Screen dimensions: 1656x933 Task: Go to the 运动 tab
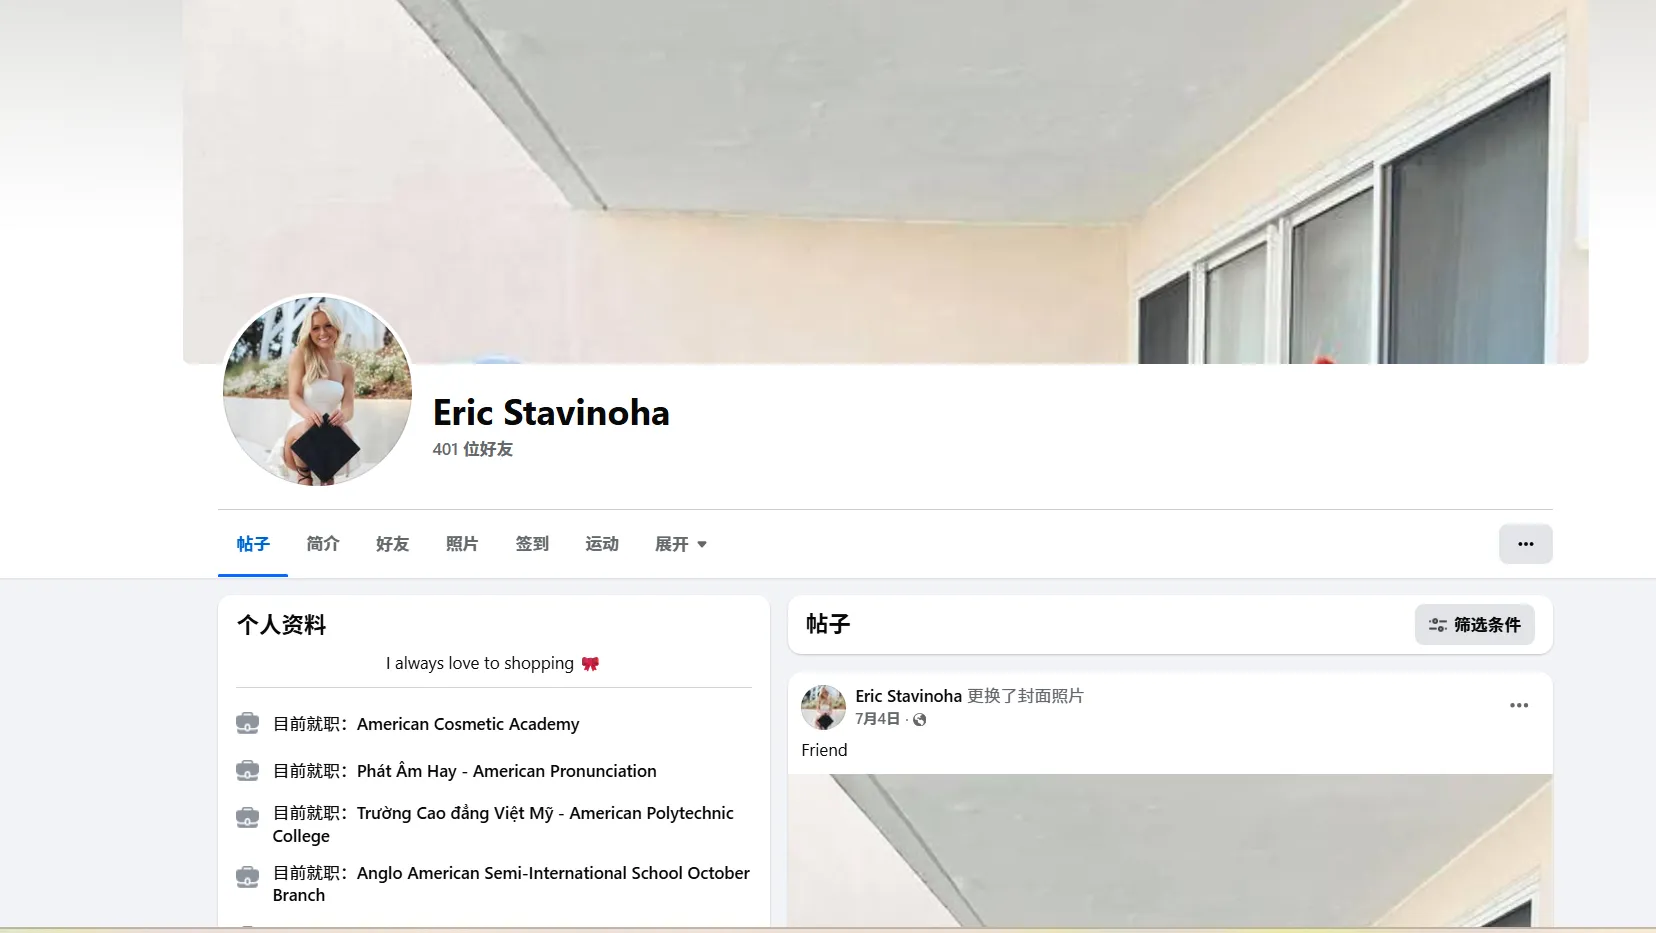click(x=602, y=544)
